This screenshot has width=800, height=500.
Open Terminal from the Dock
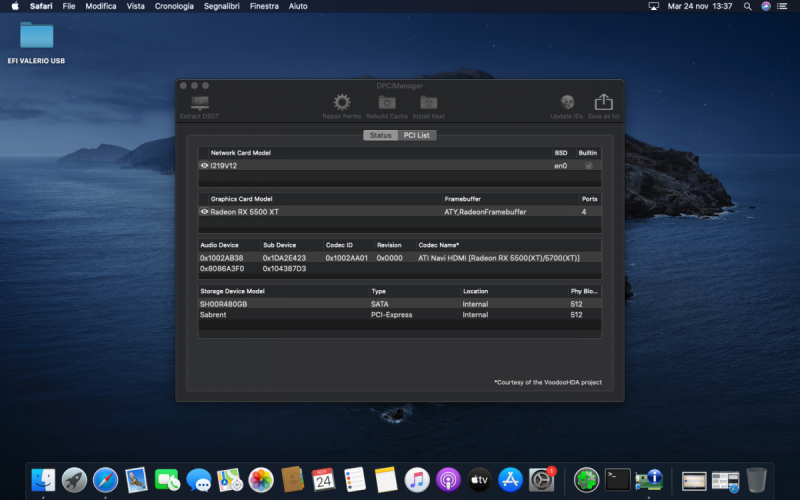(x=618, y=480)
